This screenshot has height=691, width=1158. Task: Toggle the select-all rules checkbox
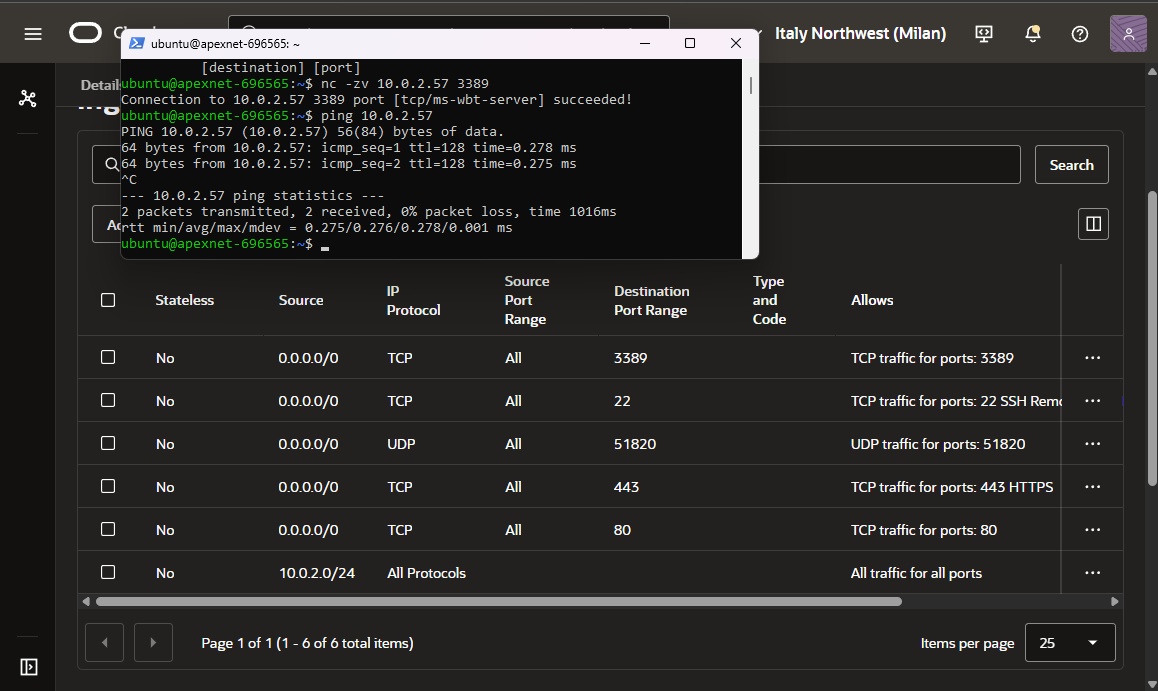108,300
